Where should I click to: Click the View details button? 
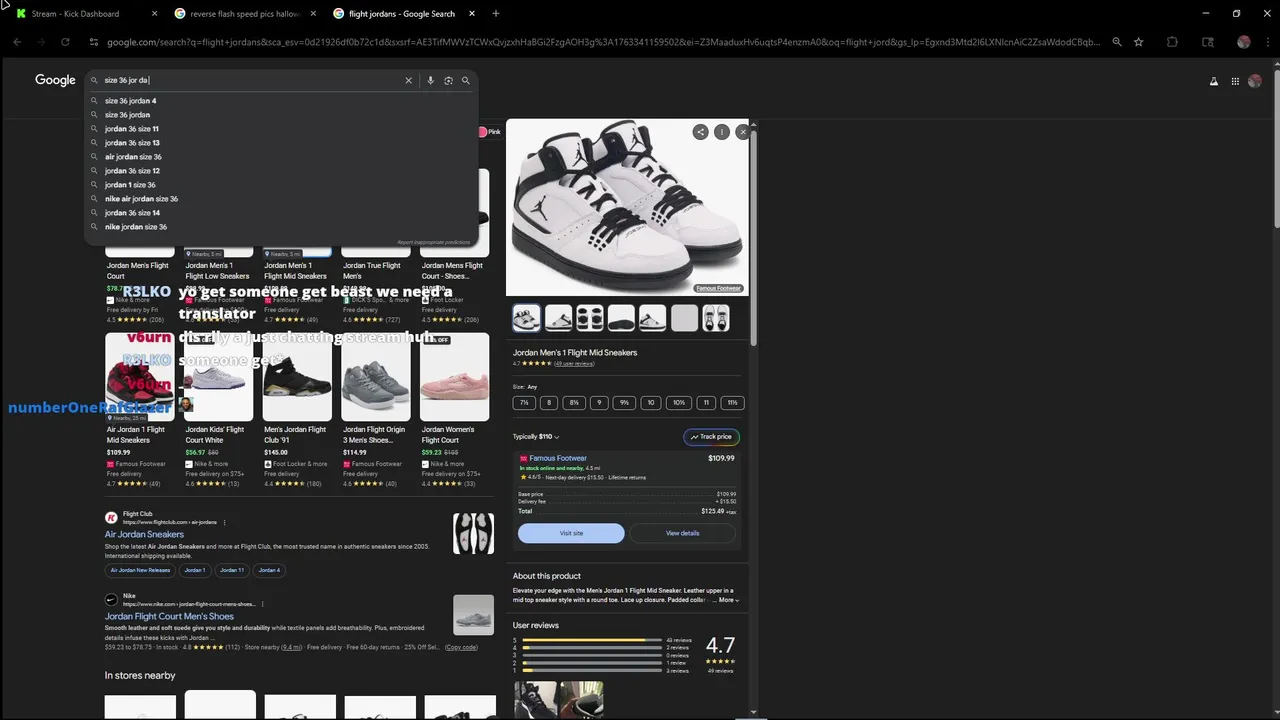[x=683, y=533]
